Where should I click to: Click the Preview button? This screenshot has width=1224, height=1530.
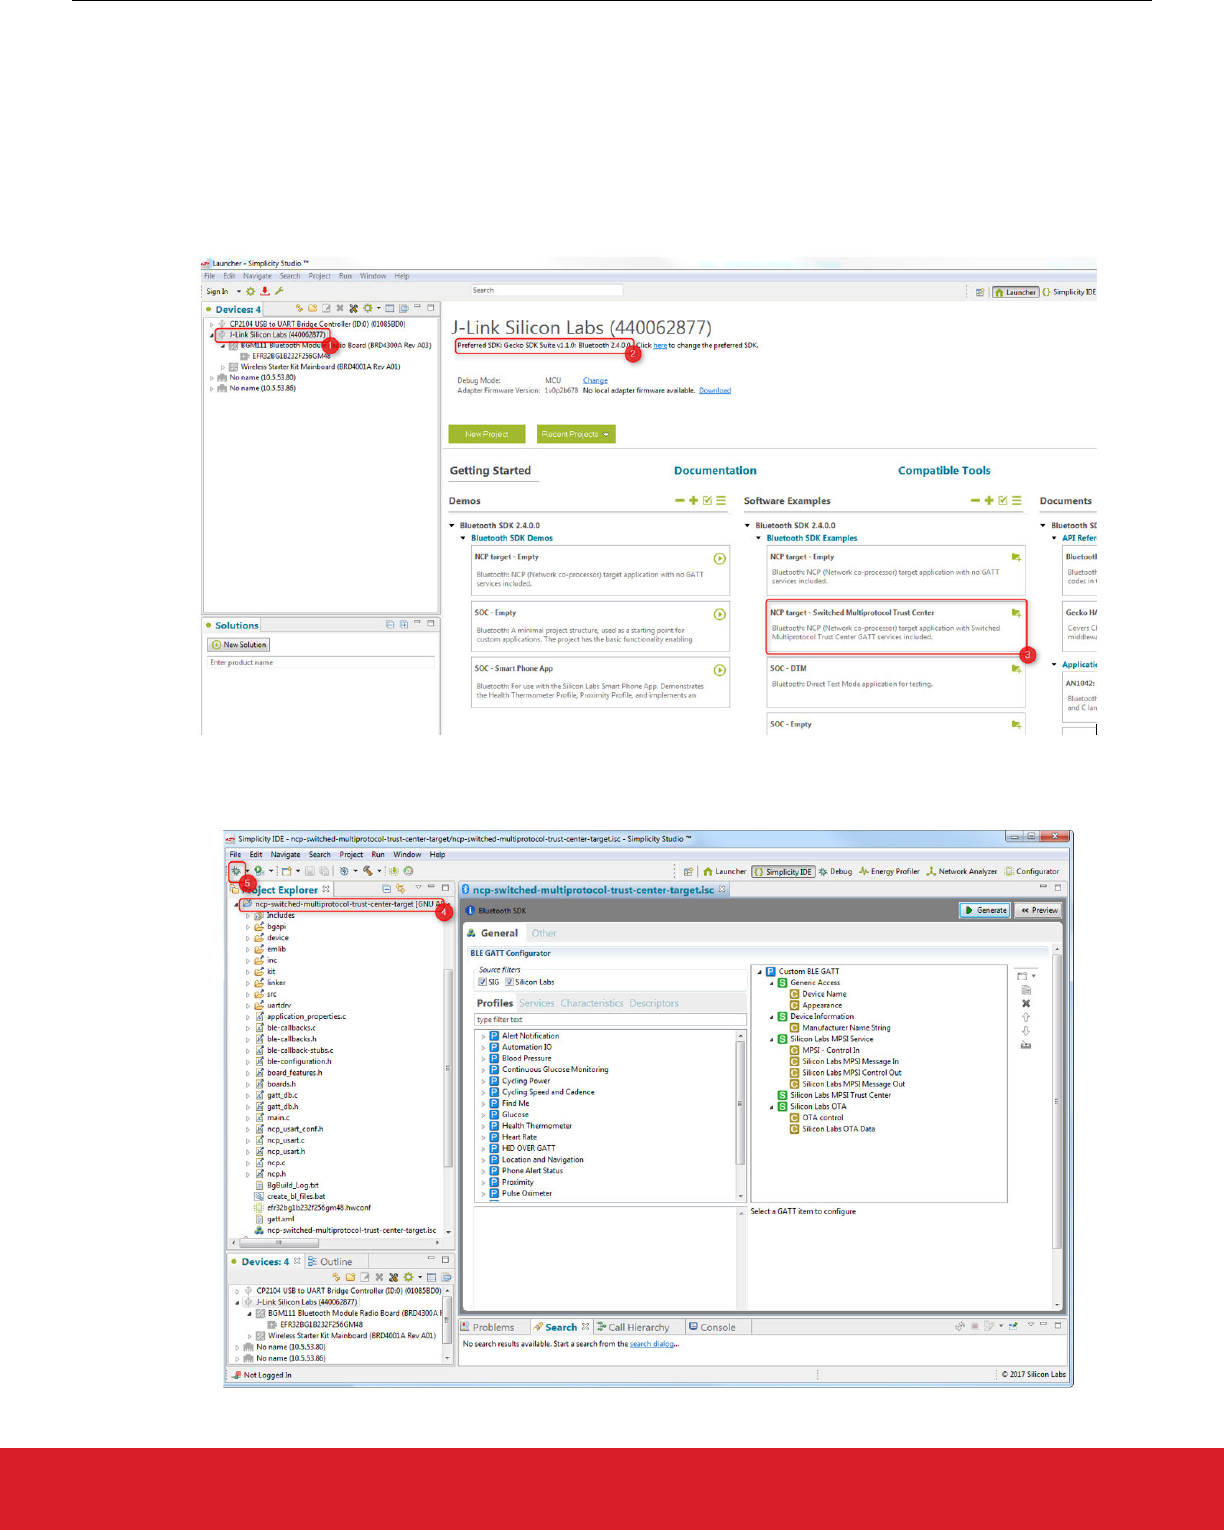(x=1039, y=910)
